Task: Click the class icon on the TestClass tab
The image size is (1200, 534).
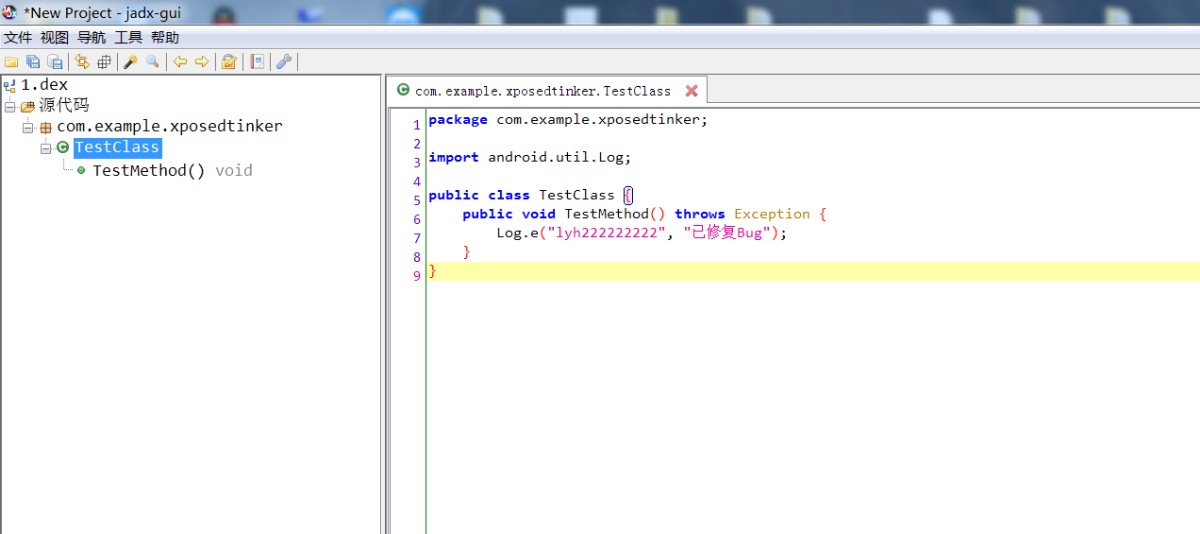Action: click(403, 90)
